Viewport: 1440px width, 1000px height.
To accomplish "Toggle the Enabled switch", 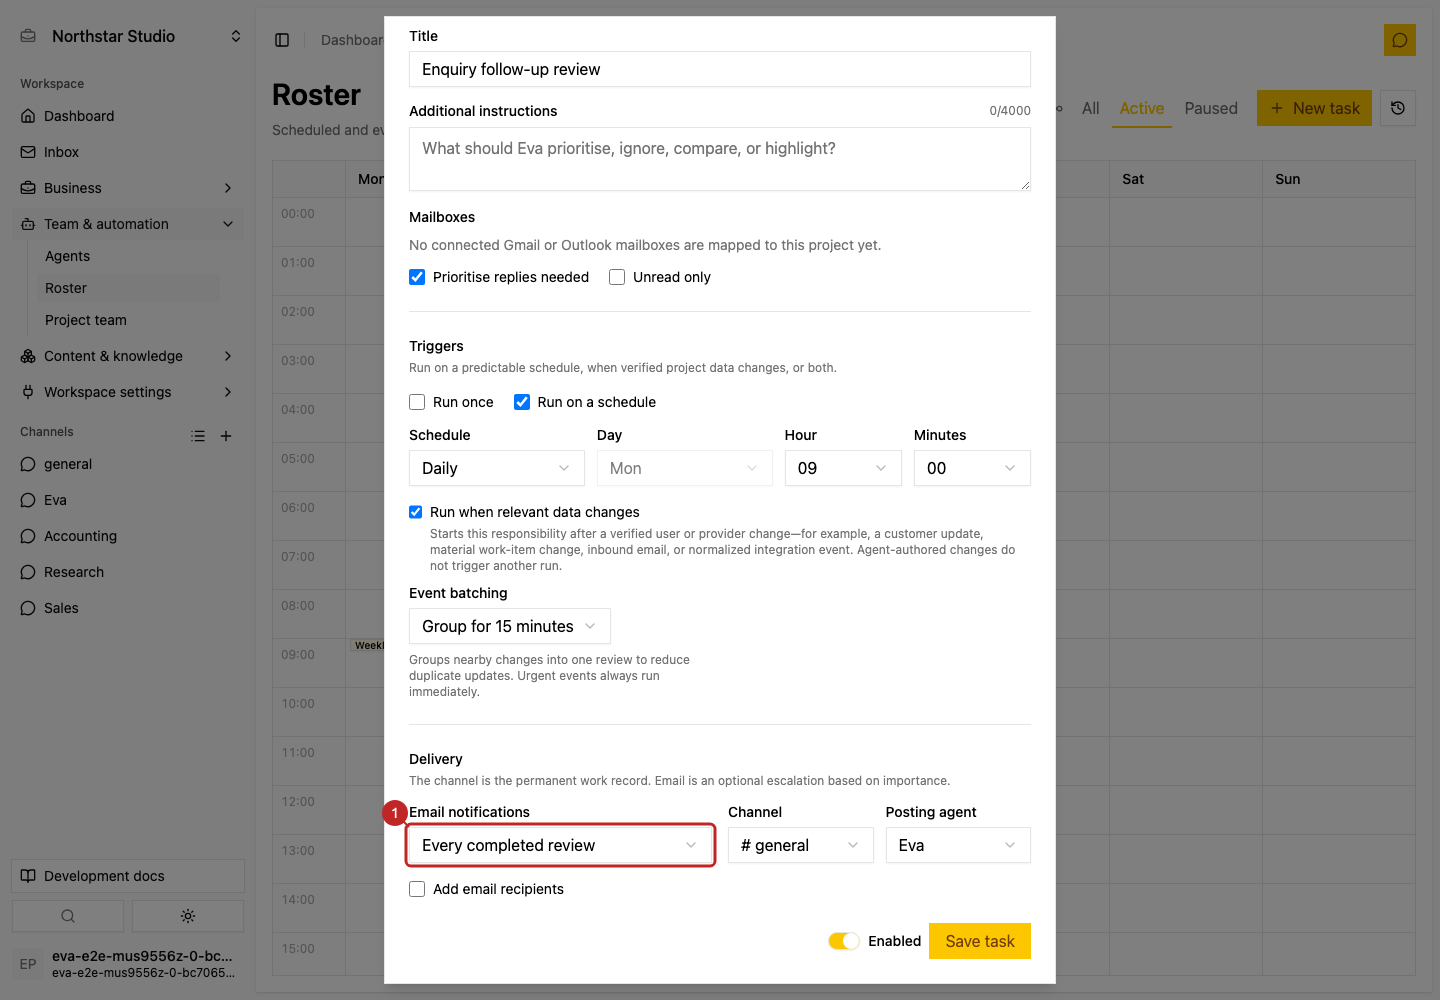I will coord(844,941).
